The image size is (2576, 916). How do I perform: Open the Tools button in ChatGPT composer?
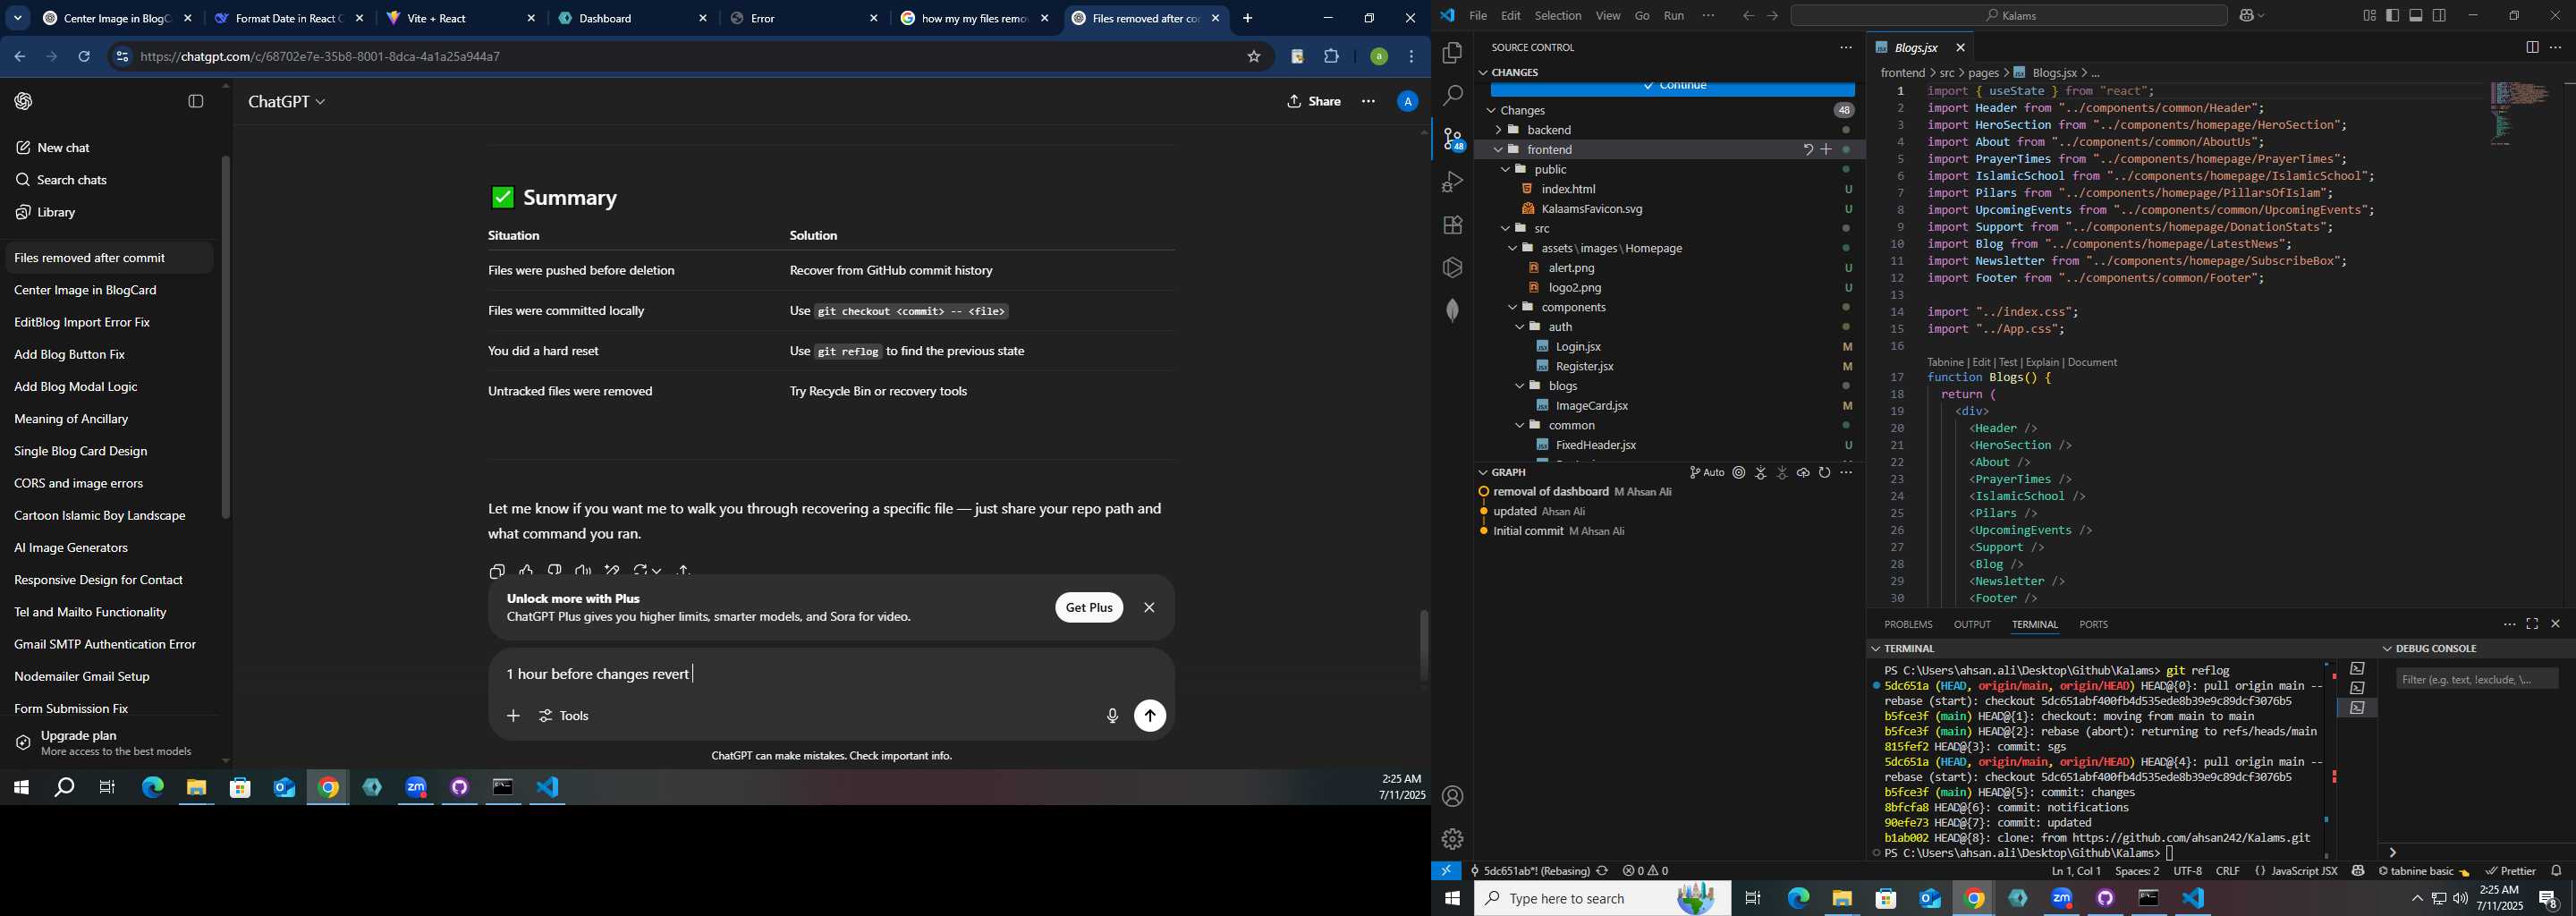[564, 716]
